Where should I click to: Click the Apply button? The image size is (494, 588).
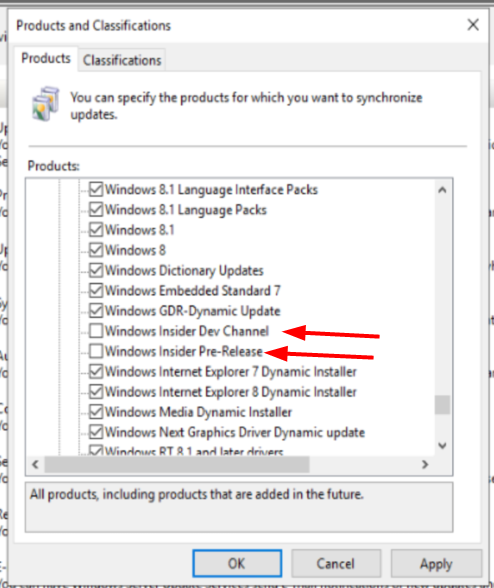[436, 564]
